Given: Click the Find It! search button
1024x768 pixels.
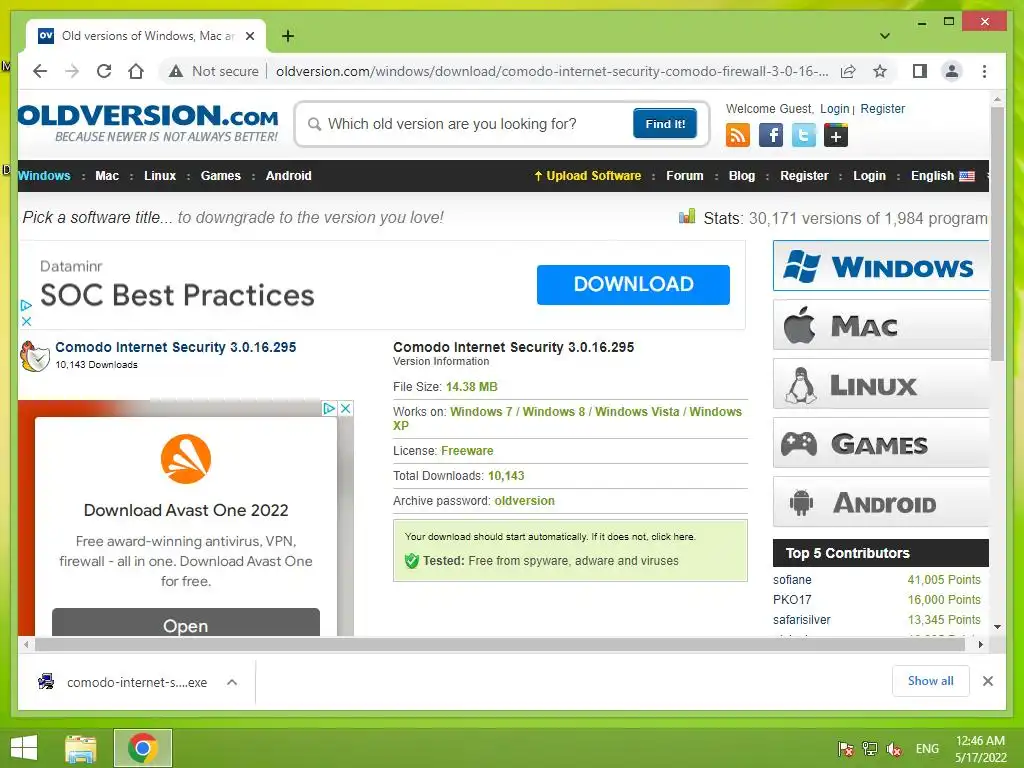Looking at the screenshot, I should pos(665,123).
